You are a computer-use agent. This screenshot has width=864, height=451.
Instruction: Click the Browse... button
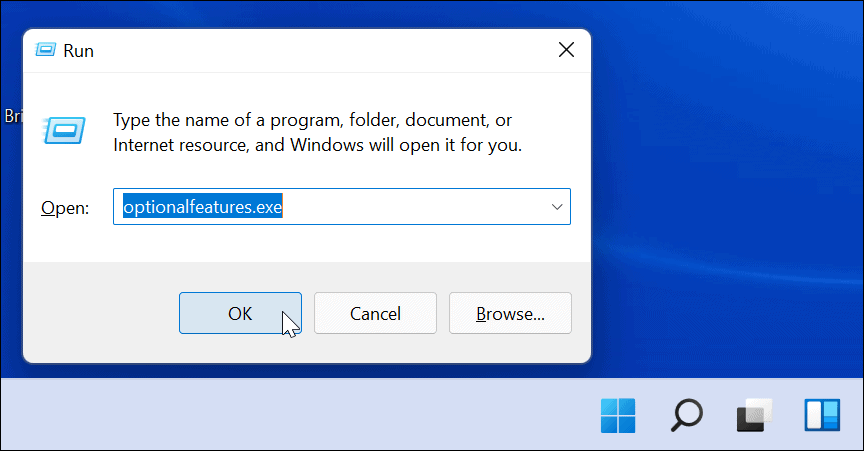pyautogui.click(x=510, y=313)
